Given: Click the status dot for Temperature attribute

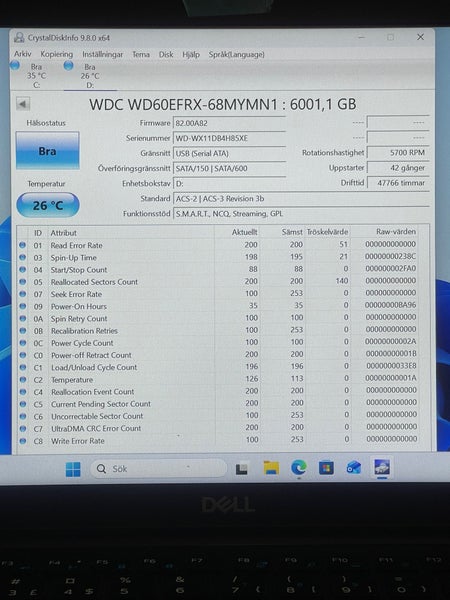Looking at the screenshot, I should point(23,380).
